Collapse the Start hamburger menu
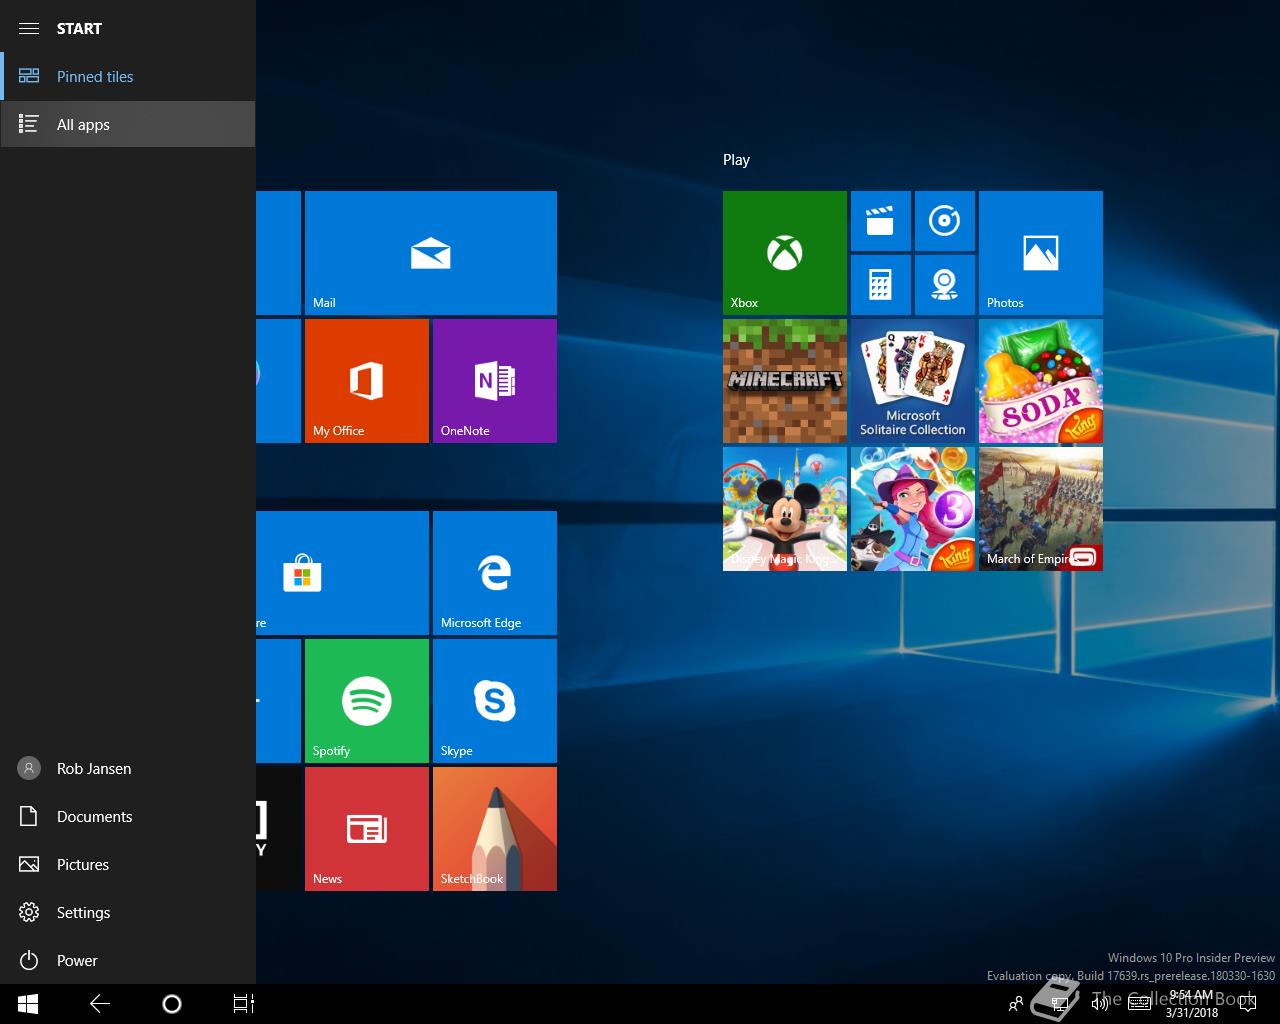The image size is (1280, 1024). tap(29, 28)
